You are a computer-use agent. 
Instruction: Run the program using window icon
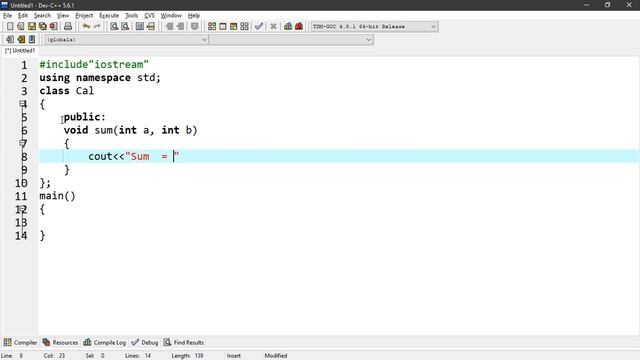[x=223, y=27]
